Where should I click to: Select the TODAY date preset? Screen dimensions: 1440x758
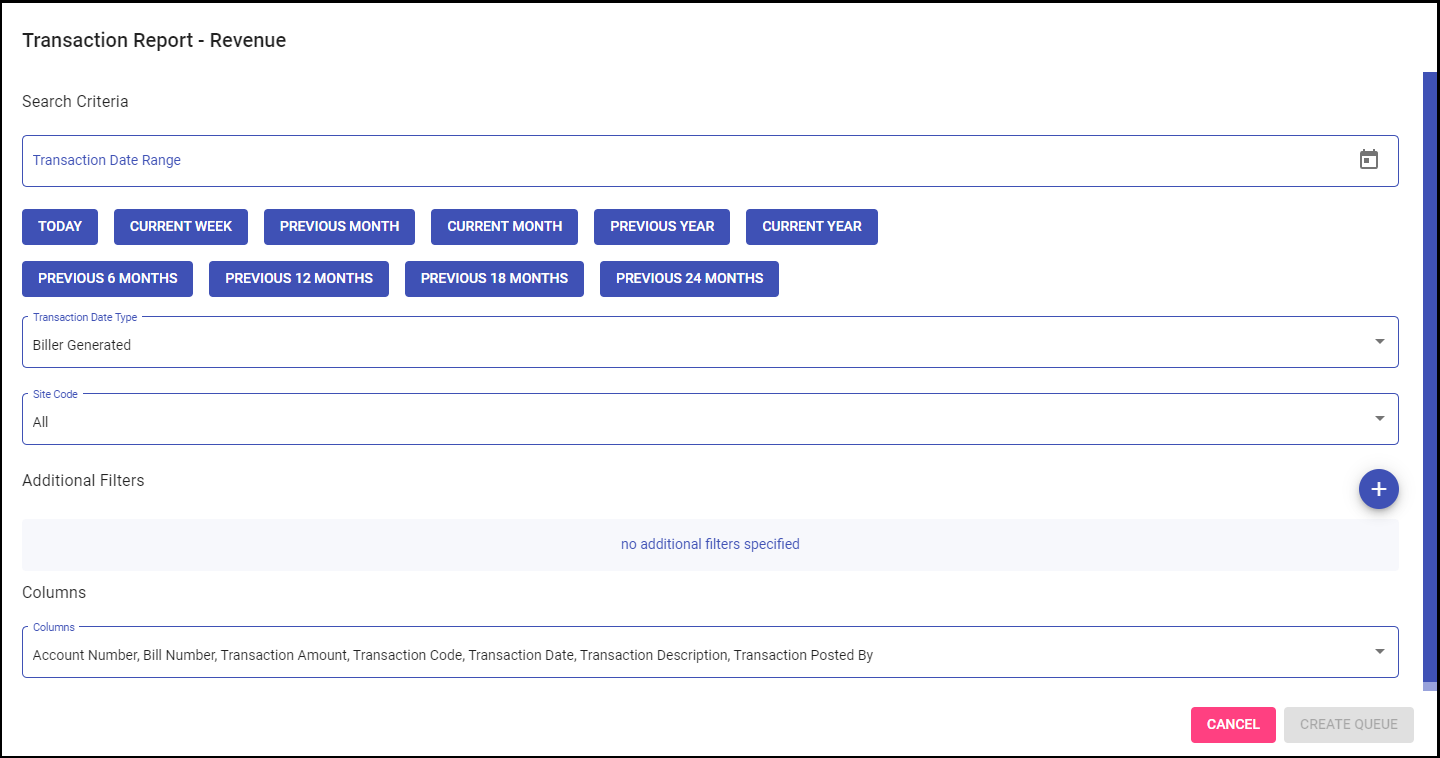[x=60, y=227]
